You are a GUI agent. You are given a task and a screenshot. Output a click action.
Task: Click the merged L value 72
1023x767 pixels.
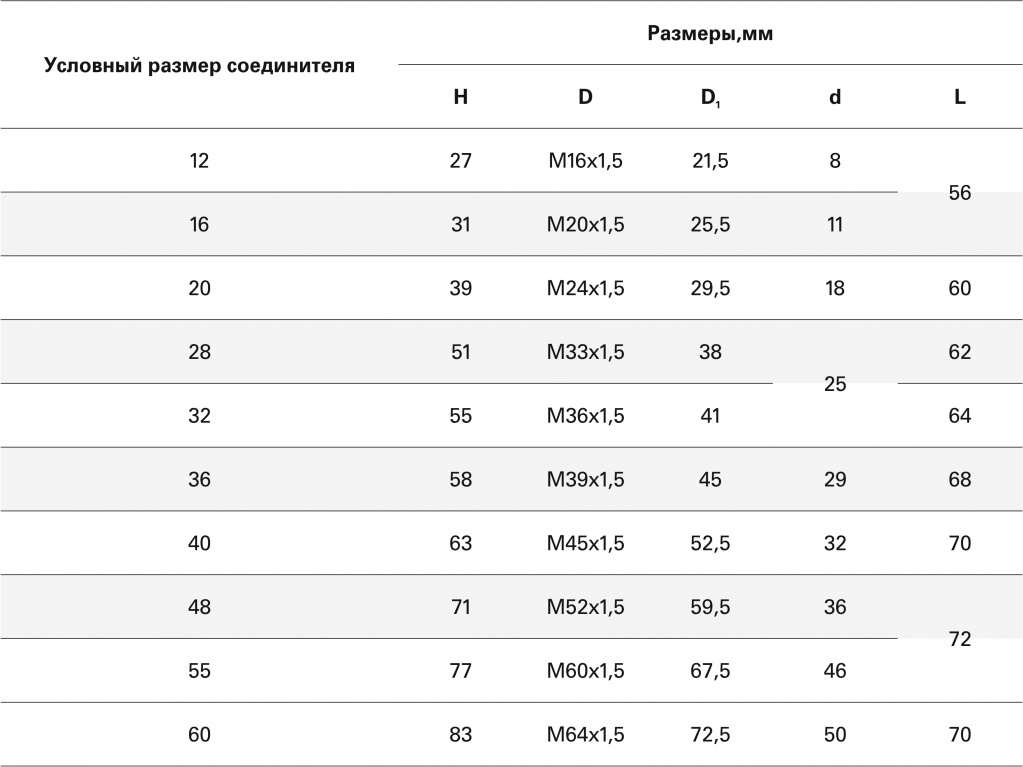coord(960,639)
